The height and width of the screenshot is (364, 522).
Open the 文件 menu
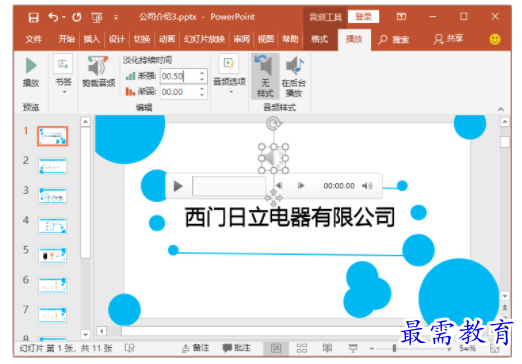tap(34, 39)
